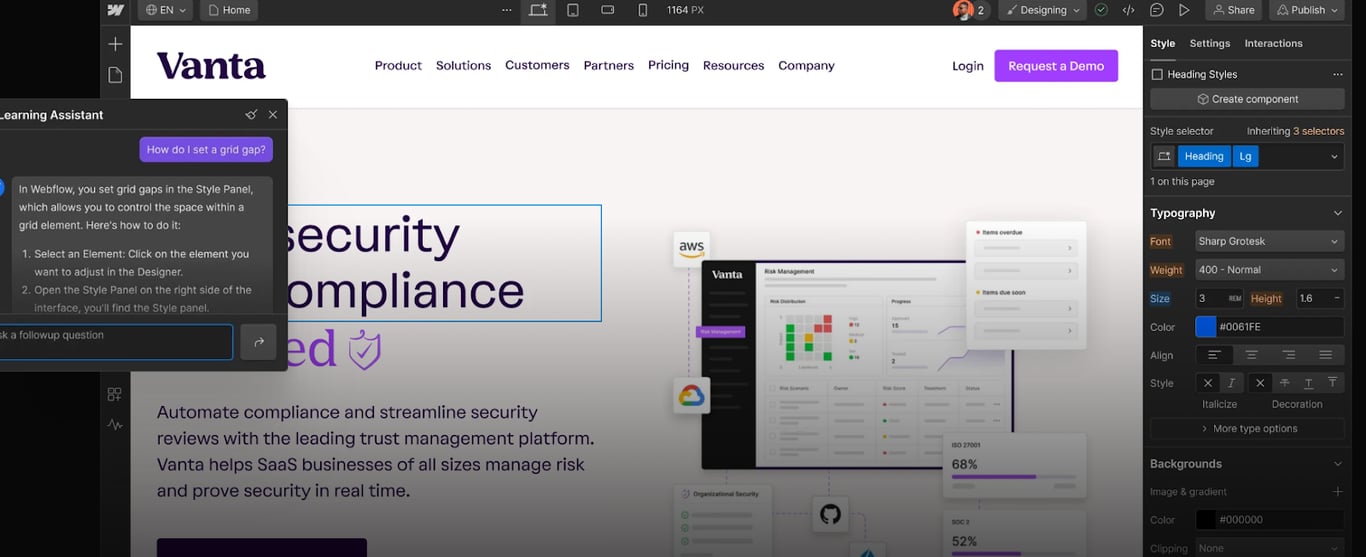Click the style selector state icon

(1163, 156)
